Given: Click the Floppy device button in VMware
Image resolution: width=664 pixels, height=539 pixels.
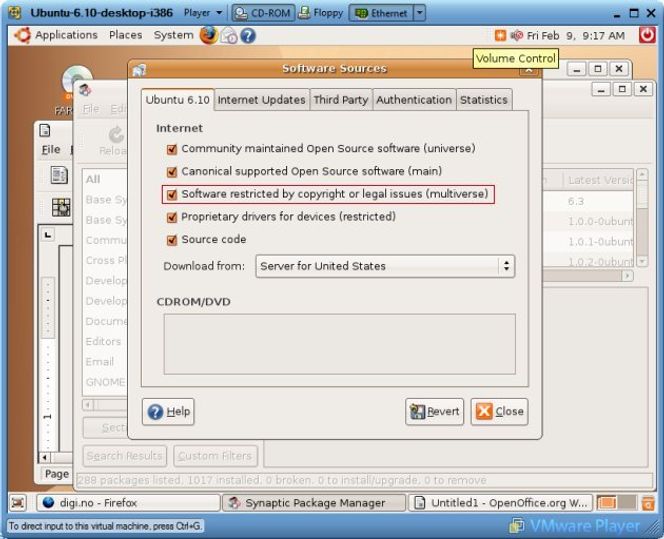Looking at the screenshot, I should click(x=321, y=13).
